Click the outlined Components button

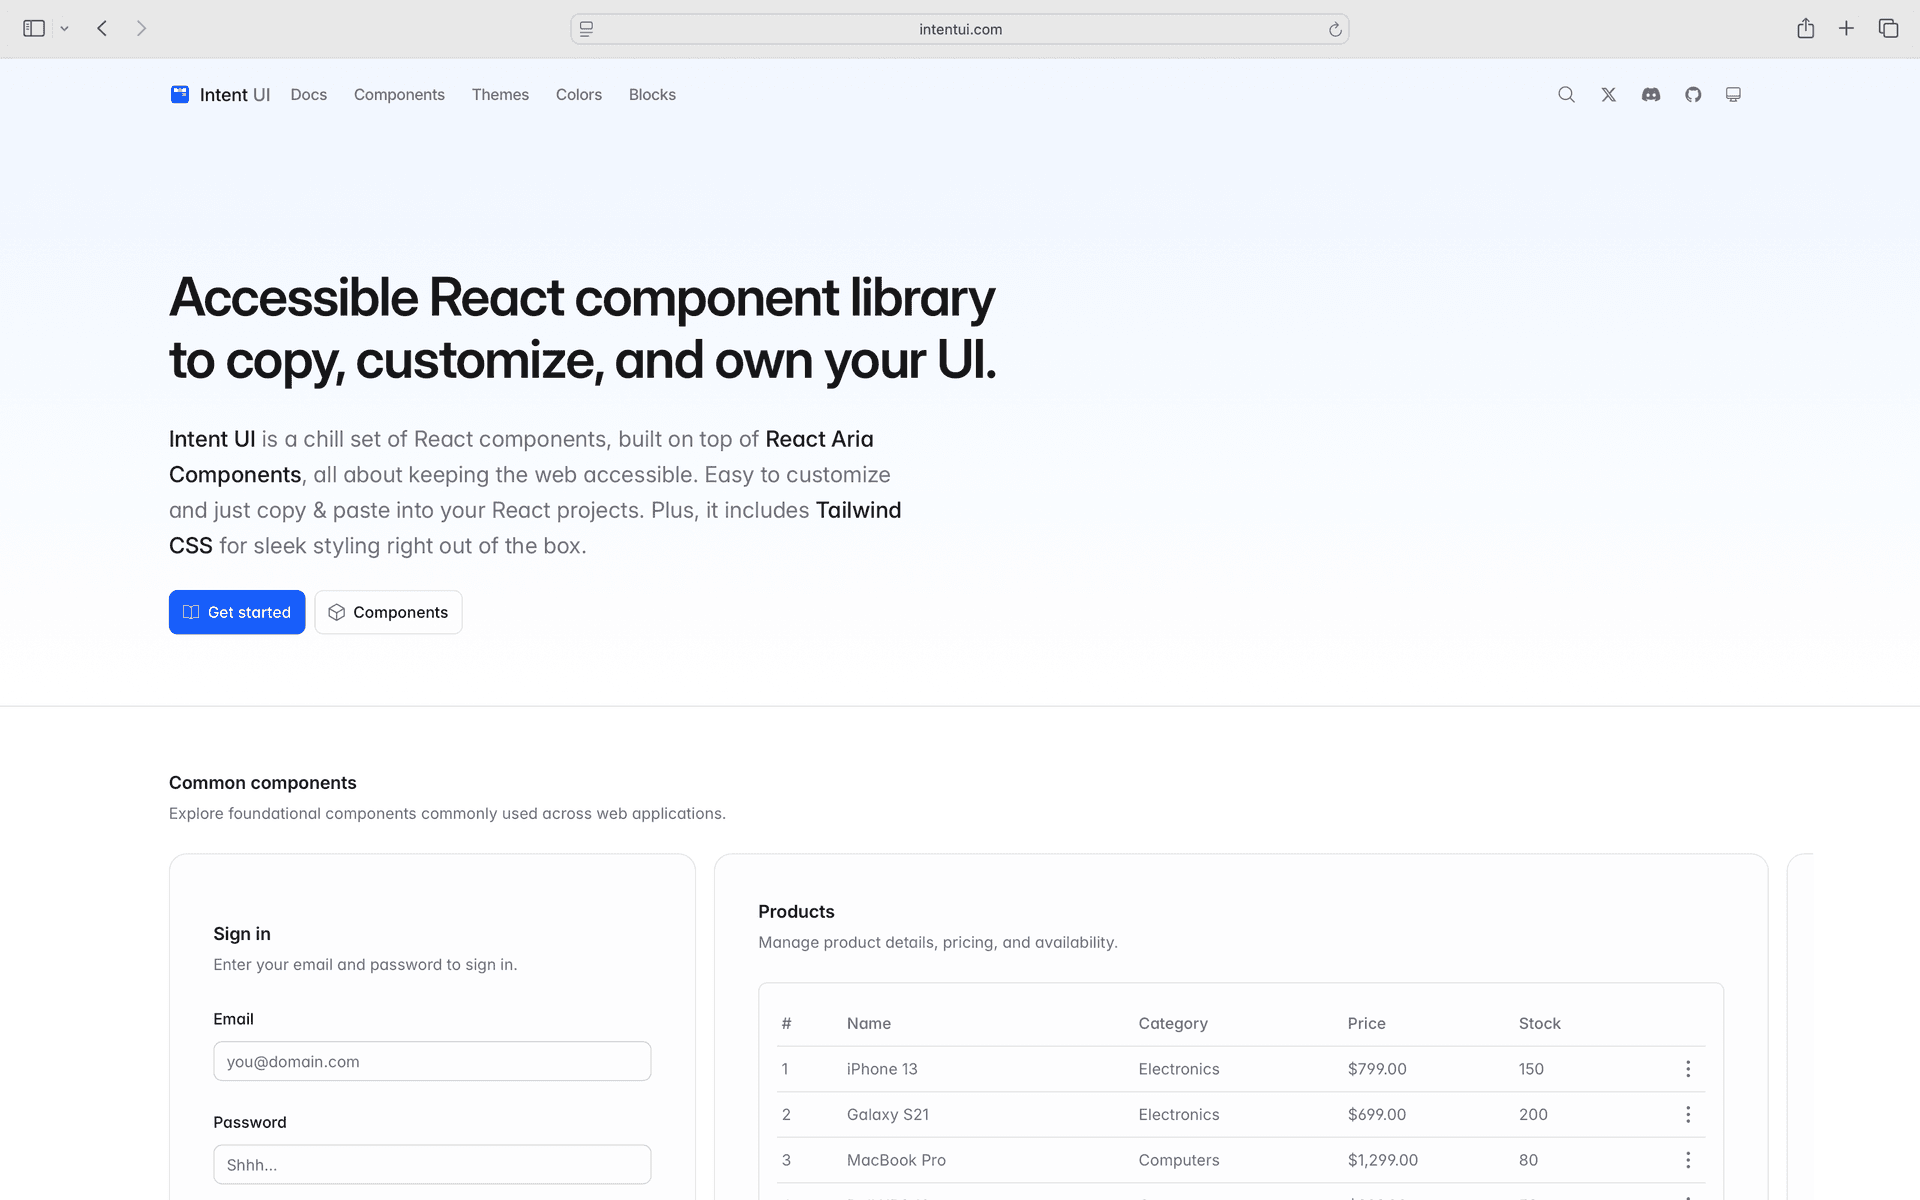(x=388, y=612)
